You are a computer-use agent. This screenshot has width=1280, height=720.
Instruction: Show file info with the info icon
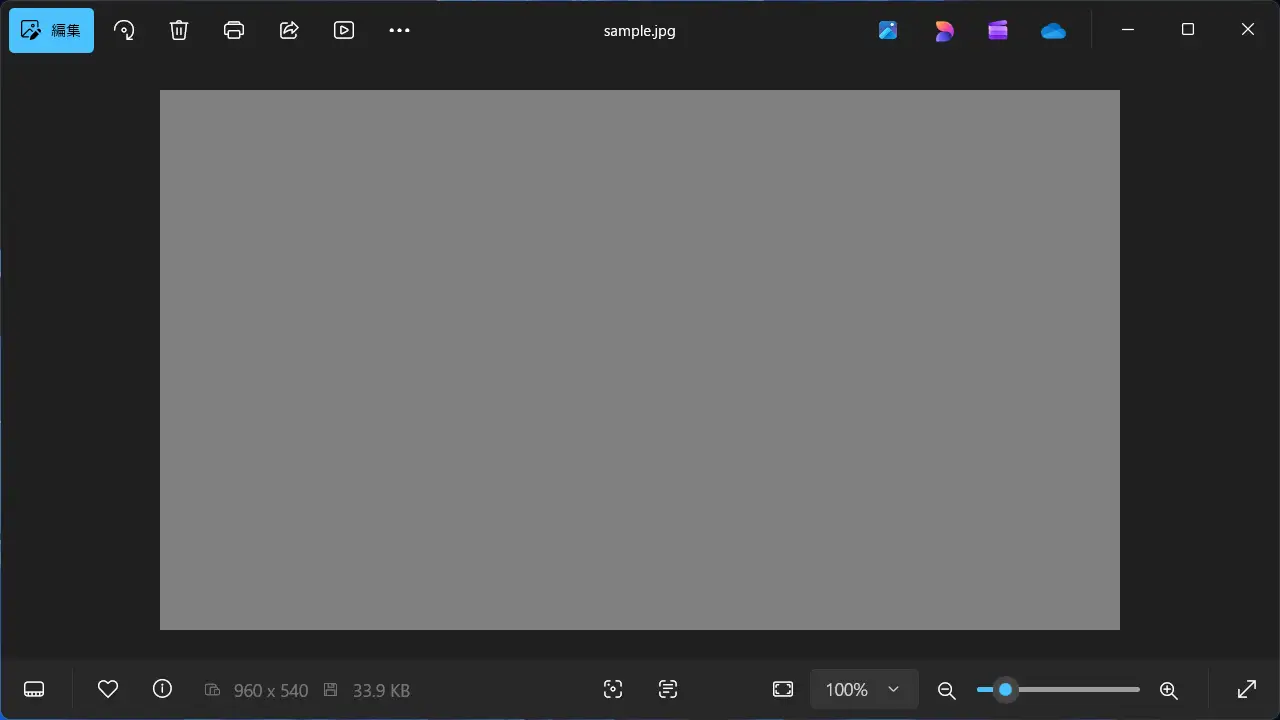pyautogui.click(x=162, y=689)
